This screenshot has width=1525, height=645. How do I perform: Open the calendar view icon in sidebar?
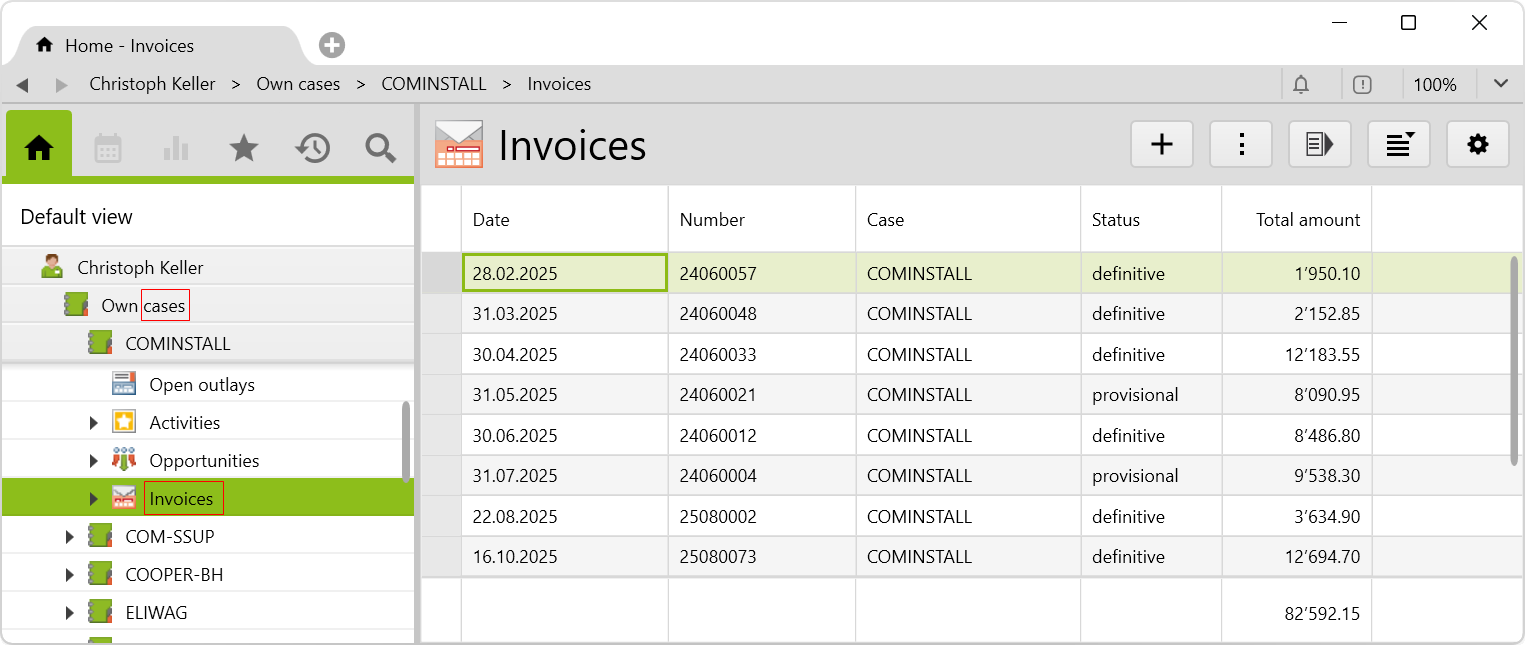[x=108, y=148]
